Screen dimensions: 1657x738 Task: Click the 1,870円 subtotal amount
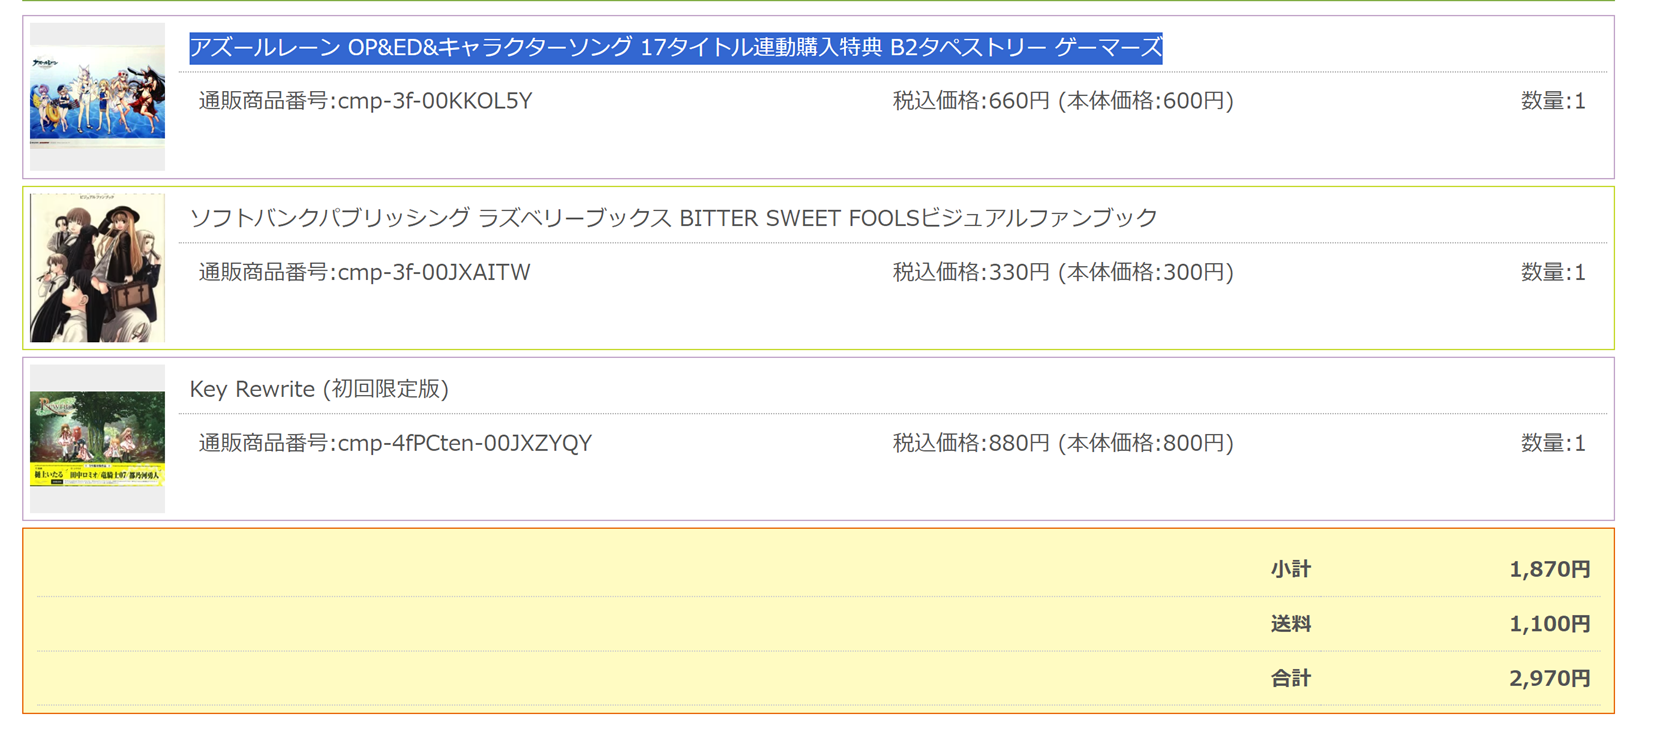(x=1549, y=569)
